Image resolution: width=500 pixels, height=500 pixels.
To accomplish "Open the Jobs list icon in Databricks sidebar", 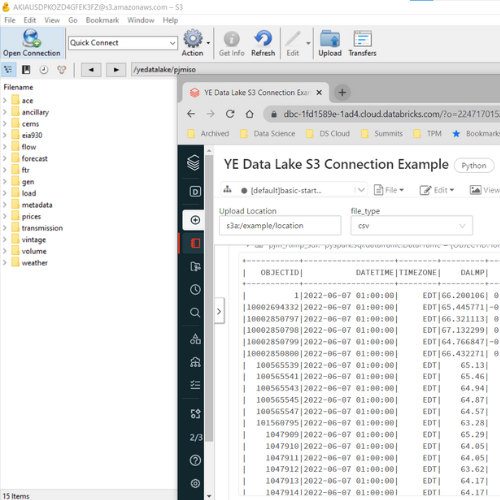I will click(195, 385).
